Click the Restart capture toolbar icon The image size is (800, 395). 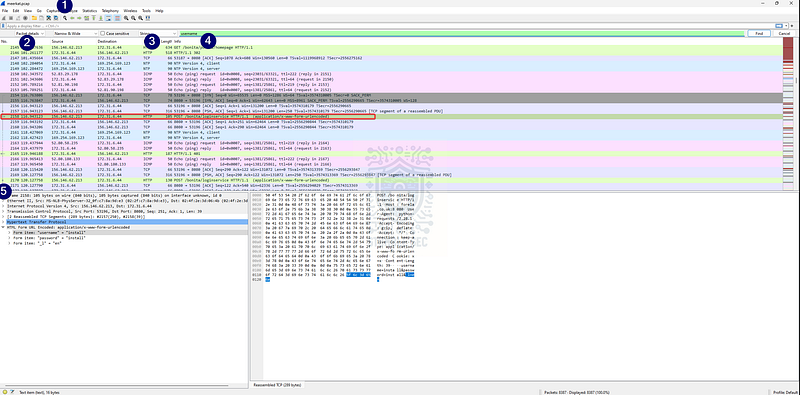point(18,18)
